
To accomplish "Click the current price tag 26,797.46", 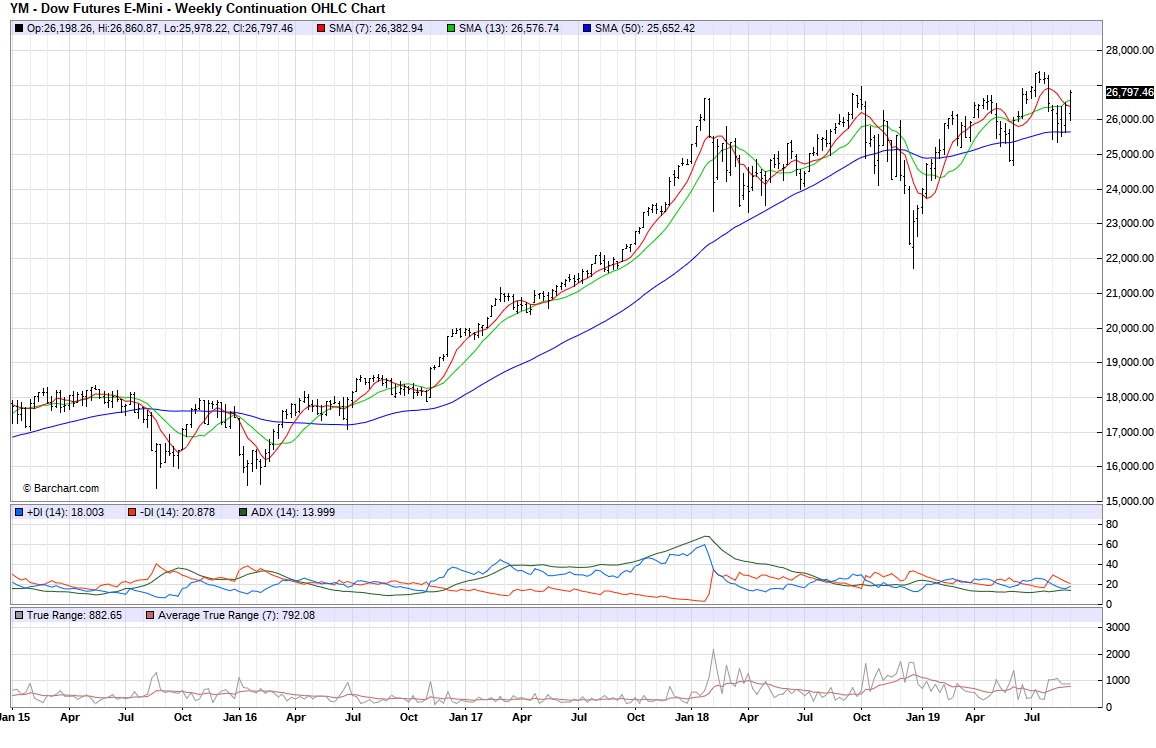I will pyautogui.click(x=1129, y=92).
